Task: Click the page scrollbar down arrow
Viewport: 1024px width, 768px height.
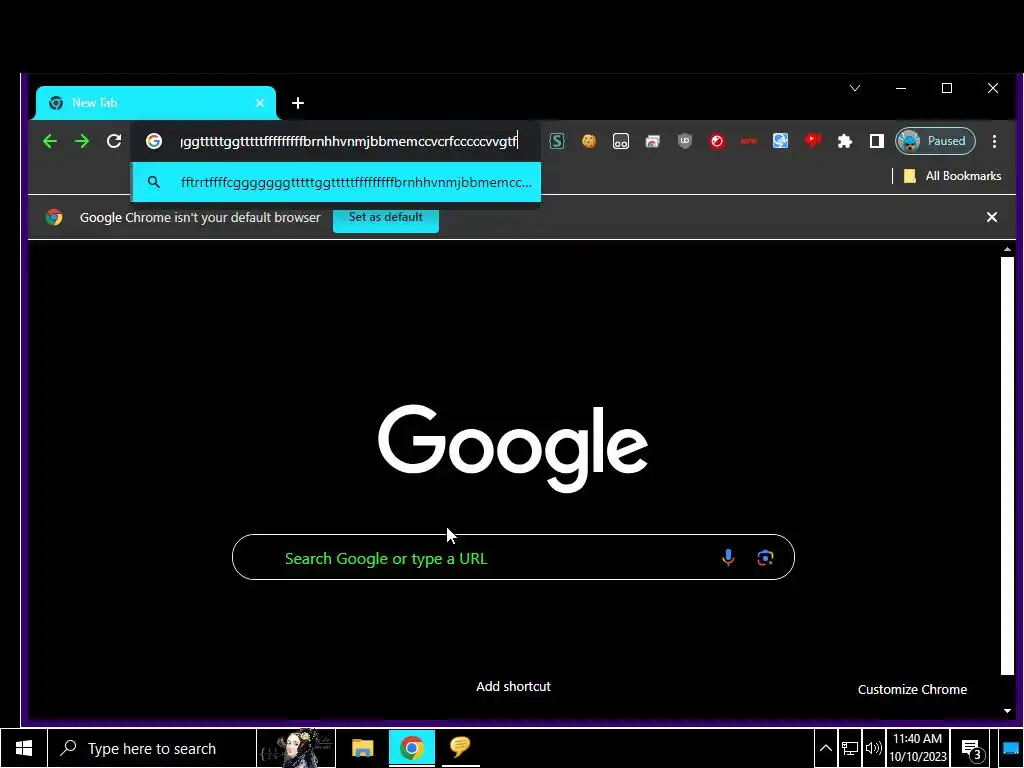Action: (1007, 711)
